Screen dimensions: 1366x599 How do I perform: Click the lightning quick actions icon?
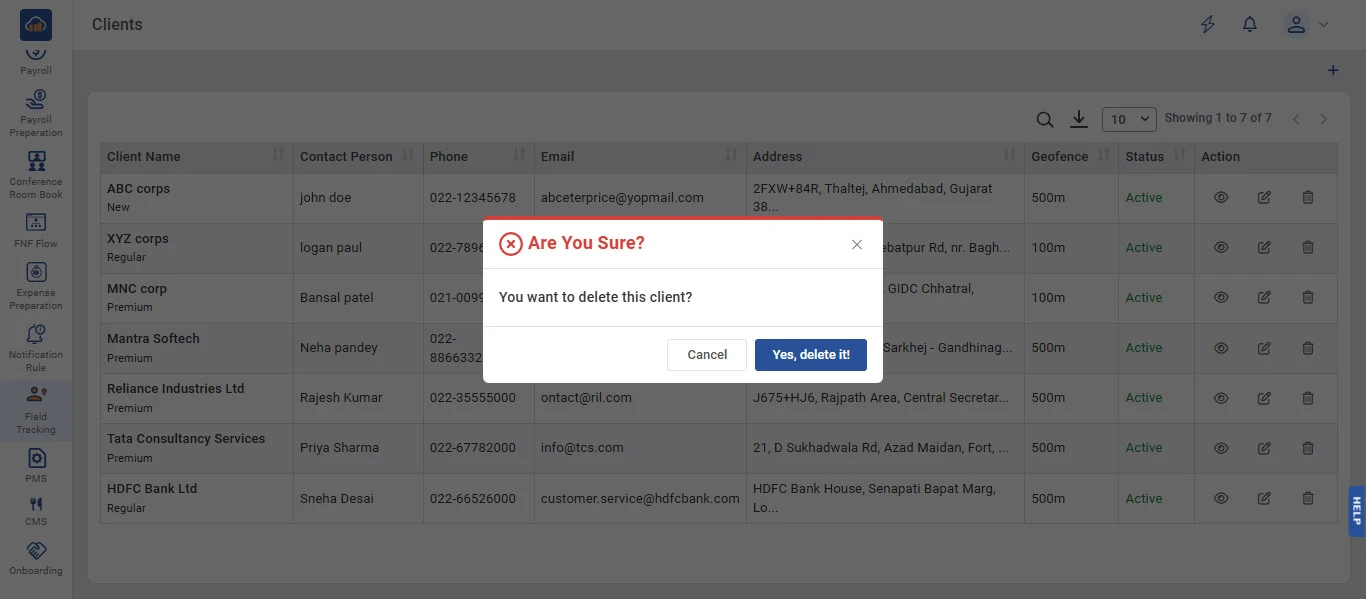(x=1208, y=25)
